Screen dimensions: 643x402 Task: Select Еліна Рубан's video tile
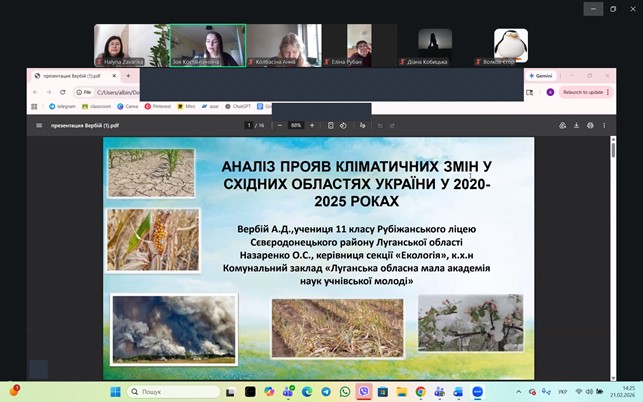(x=360, y=45)
